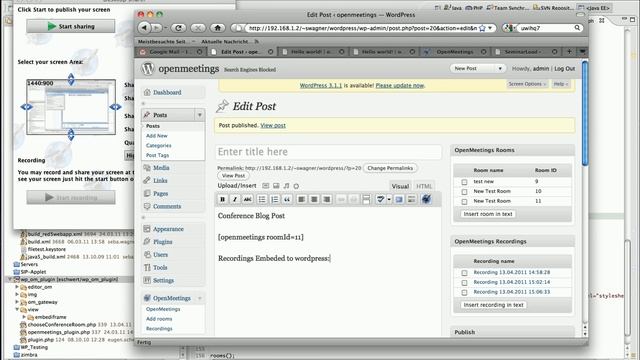Open Screen Options dropdown
The image size is (640, 360).
tap(527, 84)
